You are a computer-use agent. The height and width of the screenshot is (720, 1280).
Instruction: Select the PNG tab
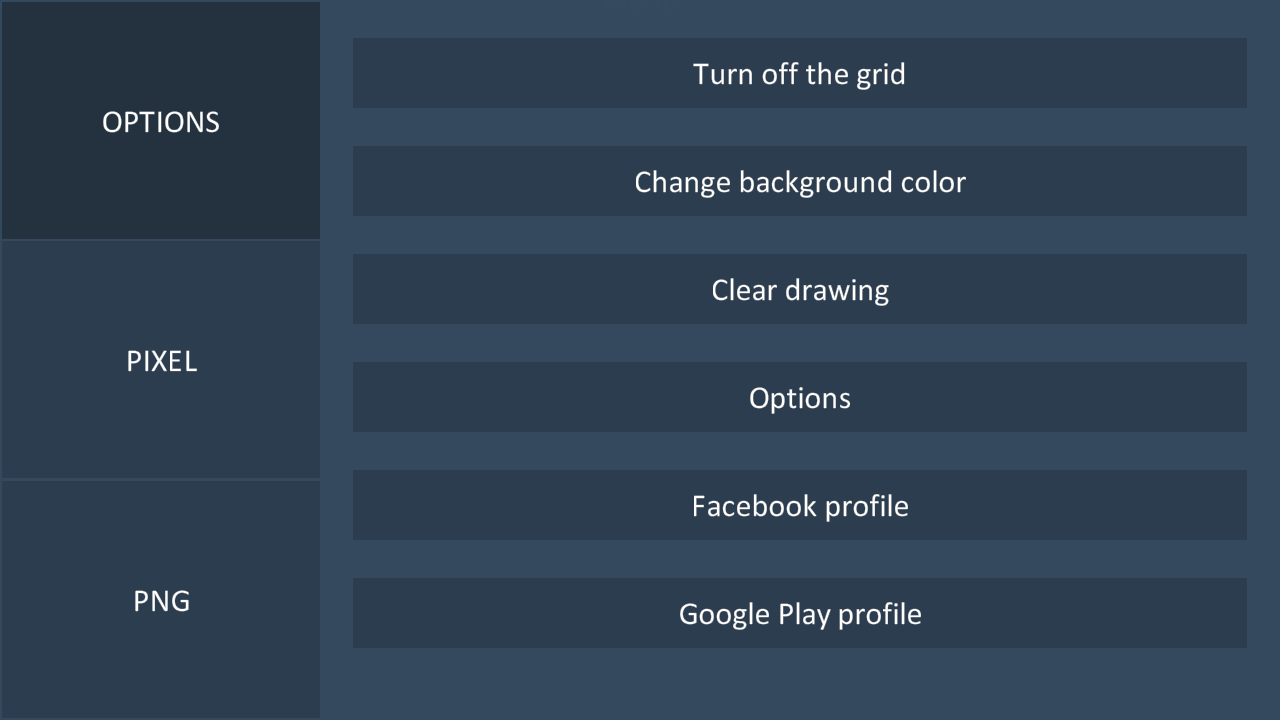[x=160, y=600]
